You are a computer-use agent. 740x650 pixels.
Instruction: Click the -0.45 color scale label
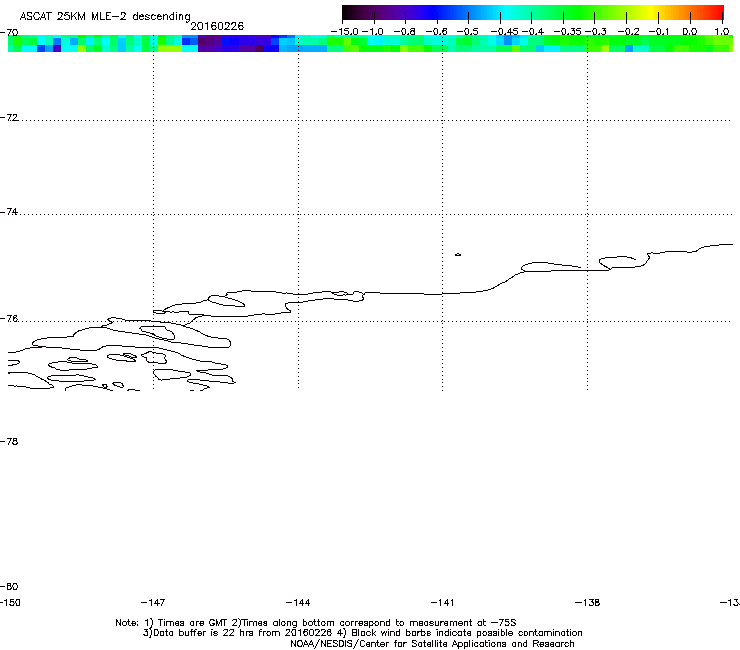click(x=505, y=32)
